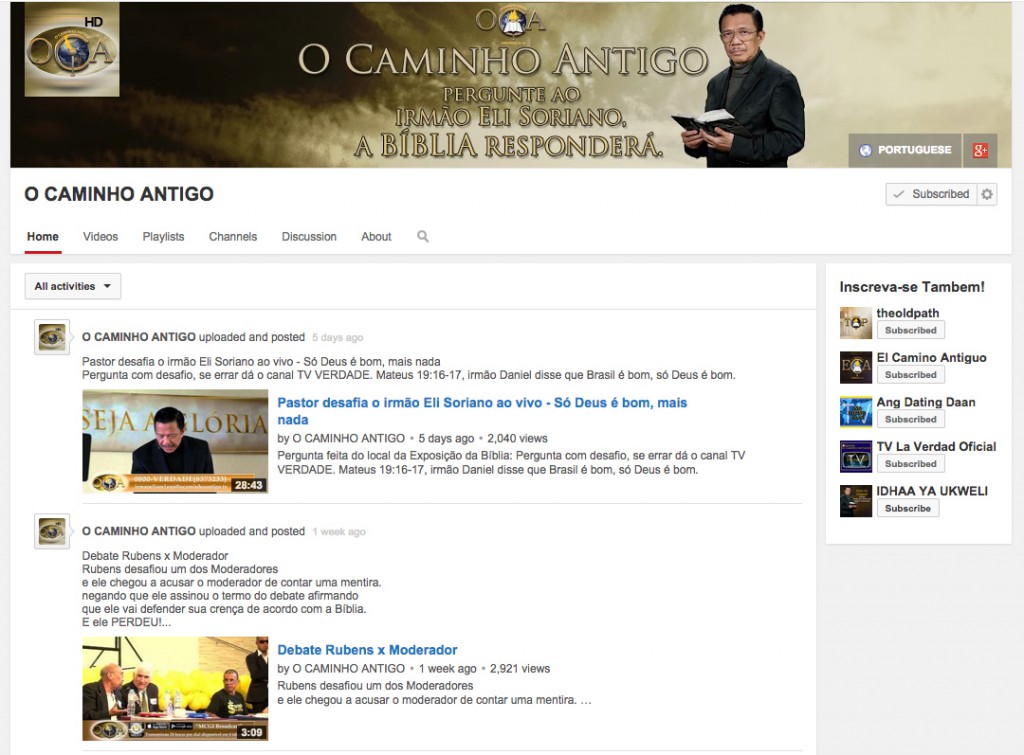This screenshot has width=1024, height=755.
Task: Click uploader avatar beside the 1 week ago post
Action: pyautogui.click(x=52, y=532)
